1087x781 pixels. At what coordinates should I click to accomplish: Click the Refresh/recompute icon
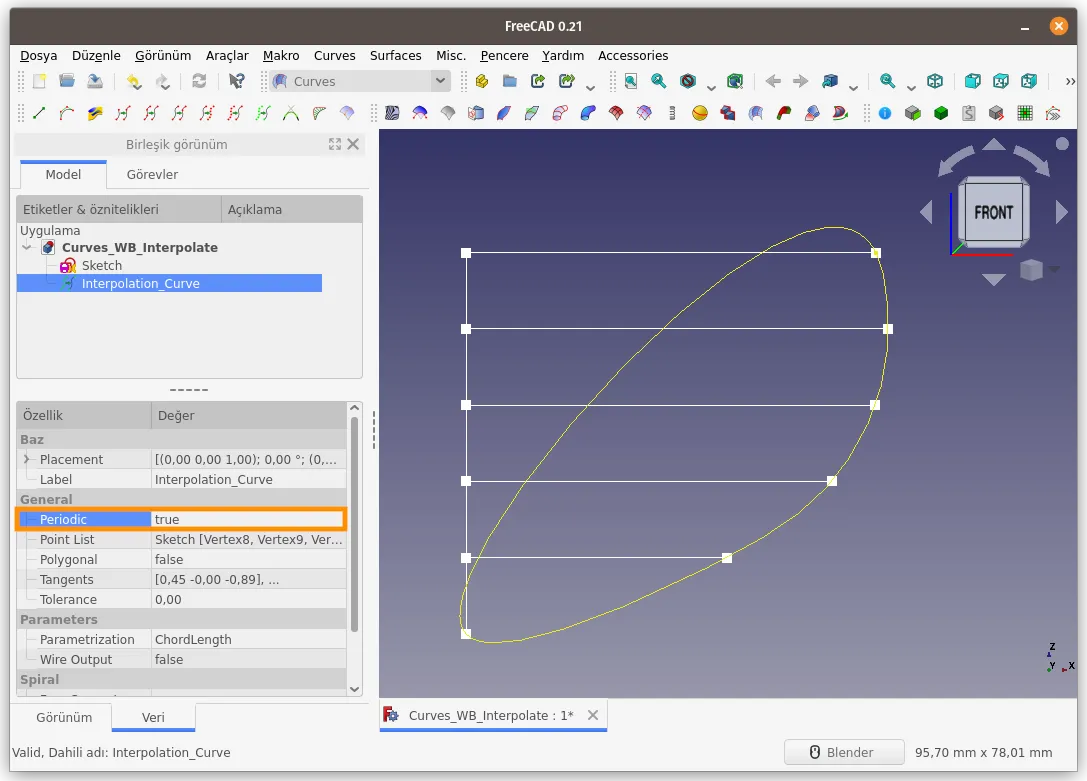(199, 81)
